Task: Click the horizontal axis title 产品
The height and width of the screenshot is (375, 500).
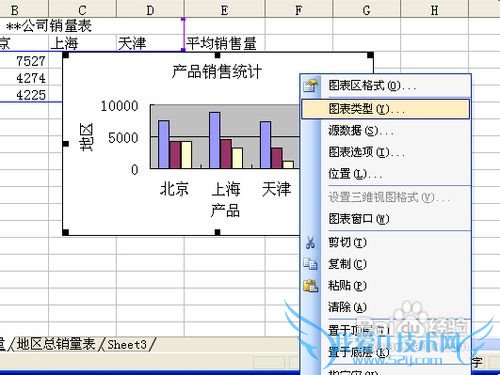Action: pos(225,211)
